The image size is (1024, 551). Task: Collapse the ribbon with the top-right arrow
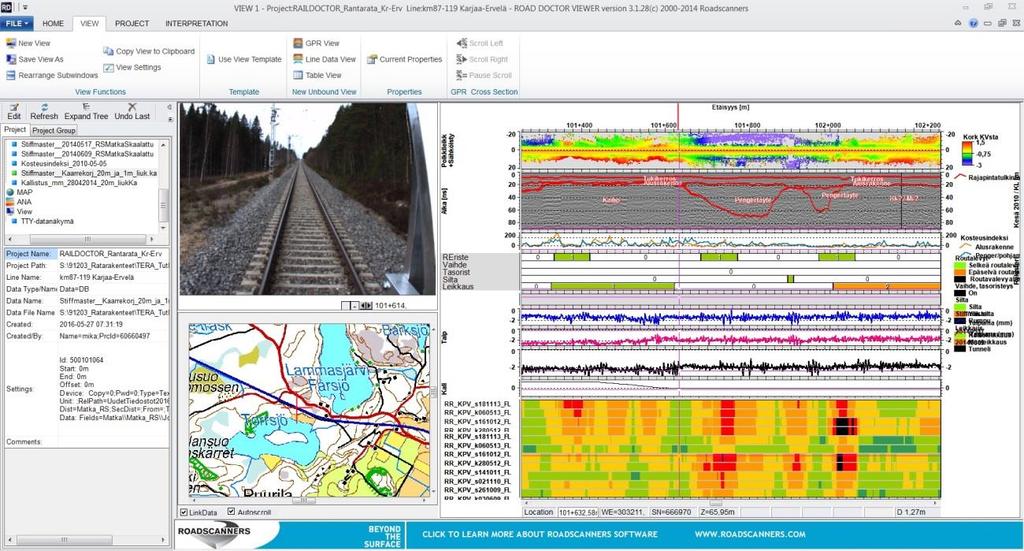click(x=958, y=23)
